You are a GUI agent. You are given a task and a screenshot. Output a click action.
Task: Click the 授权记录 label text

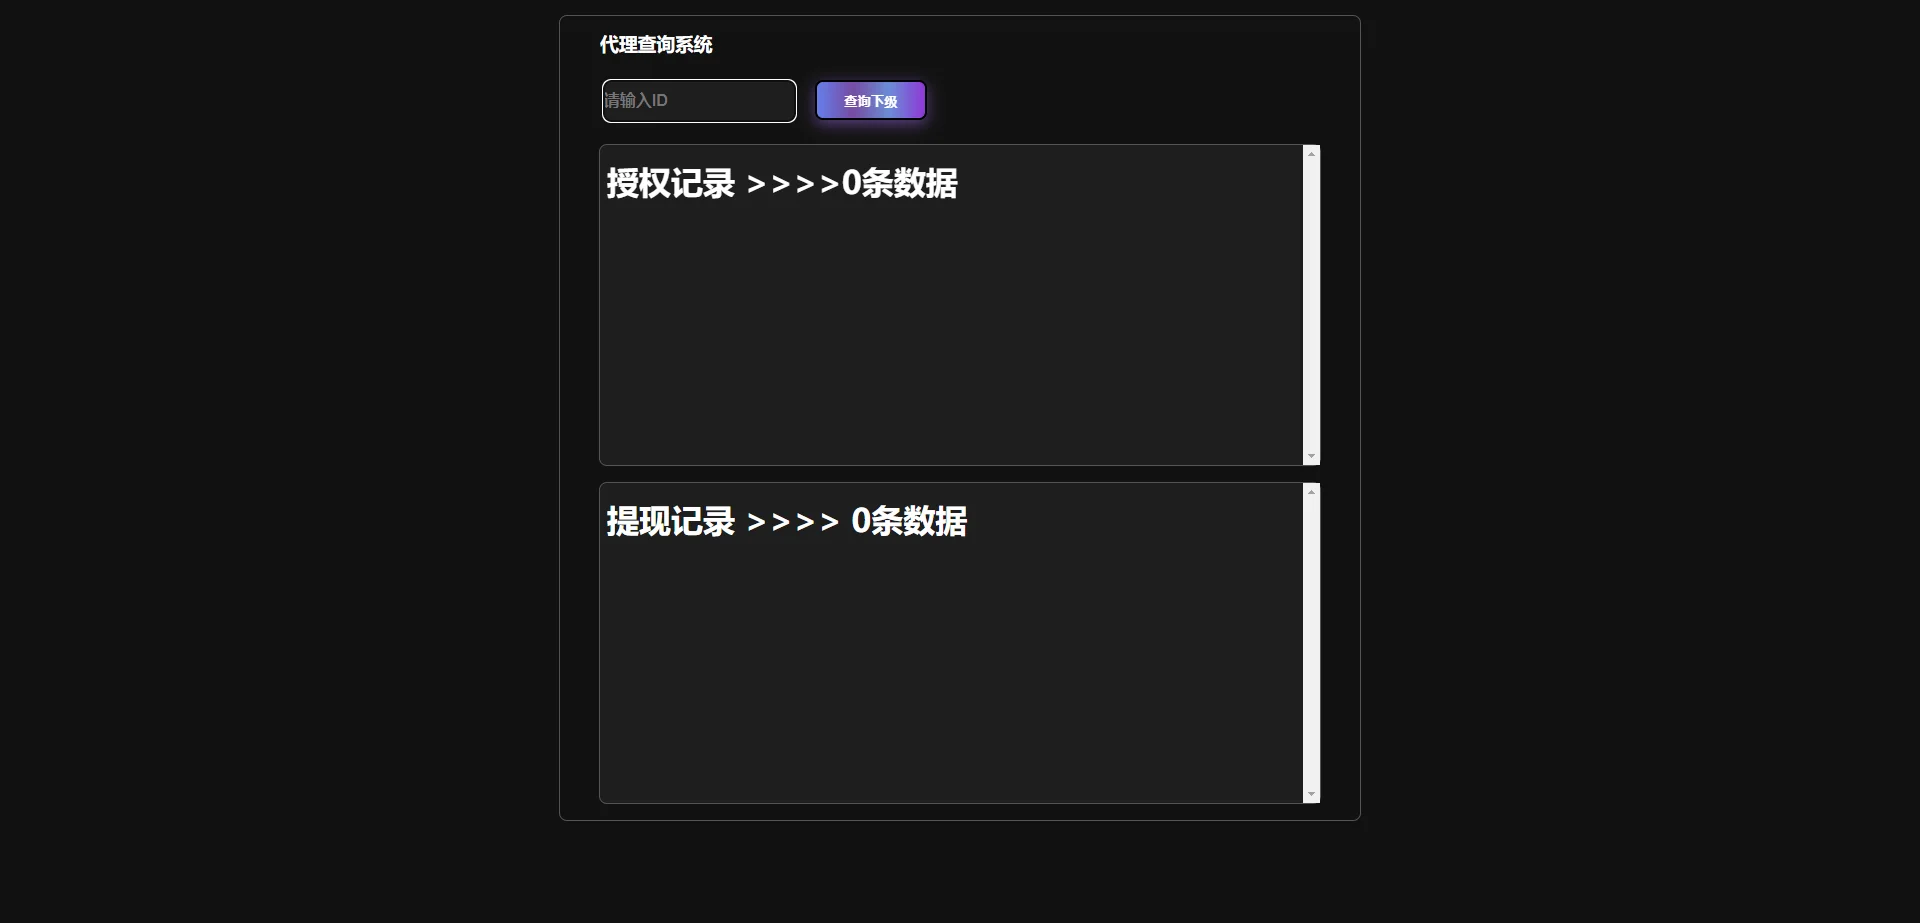click(x=671, y=184)
